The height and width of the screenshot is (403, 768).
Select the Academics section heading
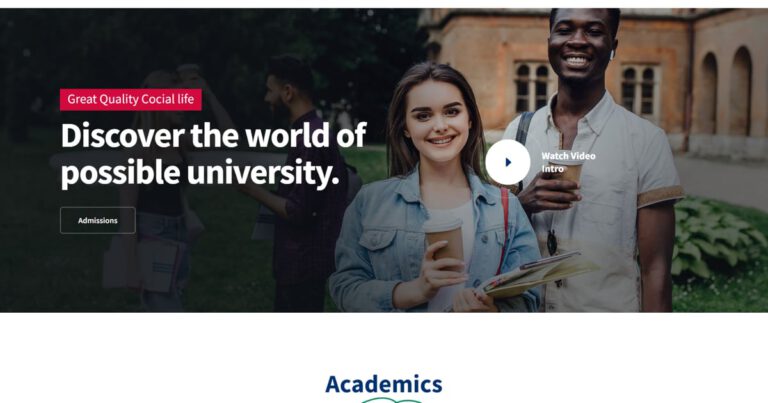coord(384,384)
